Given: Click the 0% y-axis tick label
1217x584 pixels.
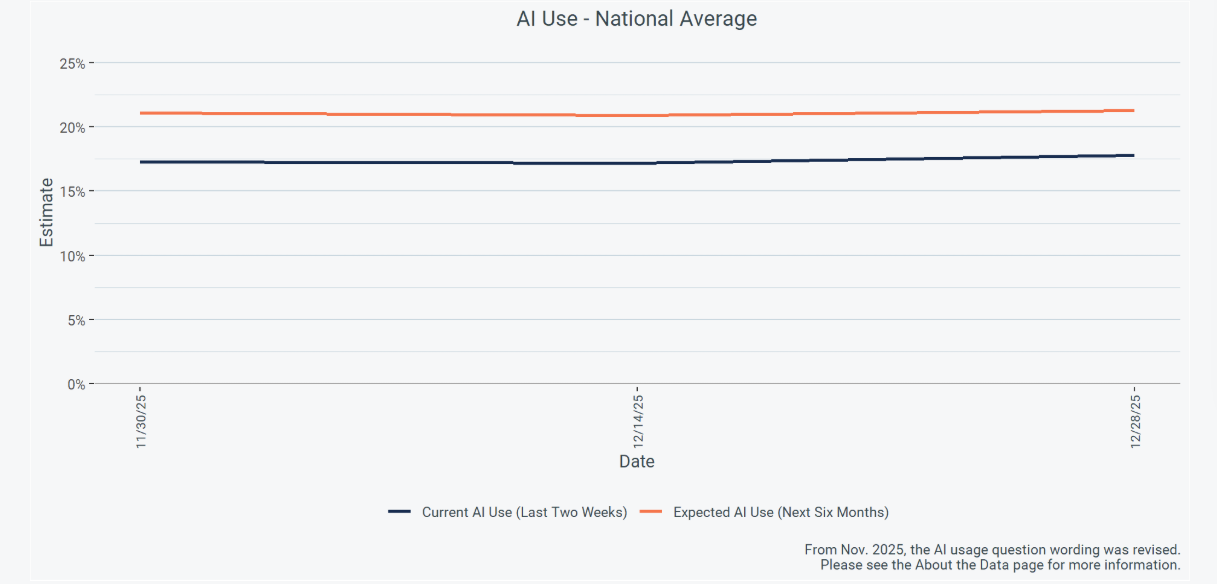Looking at the screenshot, I should [x=76, y=384].
